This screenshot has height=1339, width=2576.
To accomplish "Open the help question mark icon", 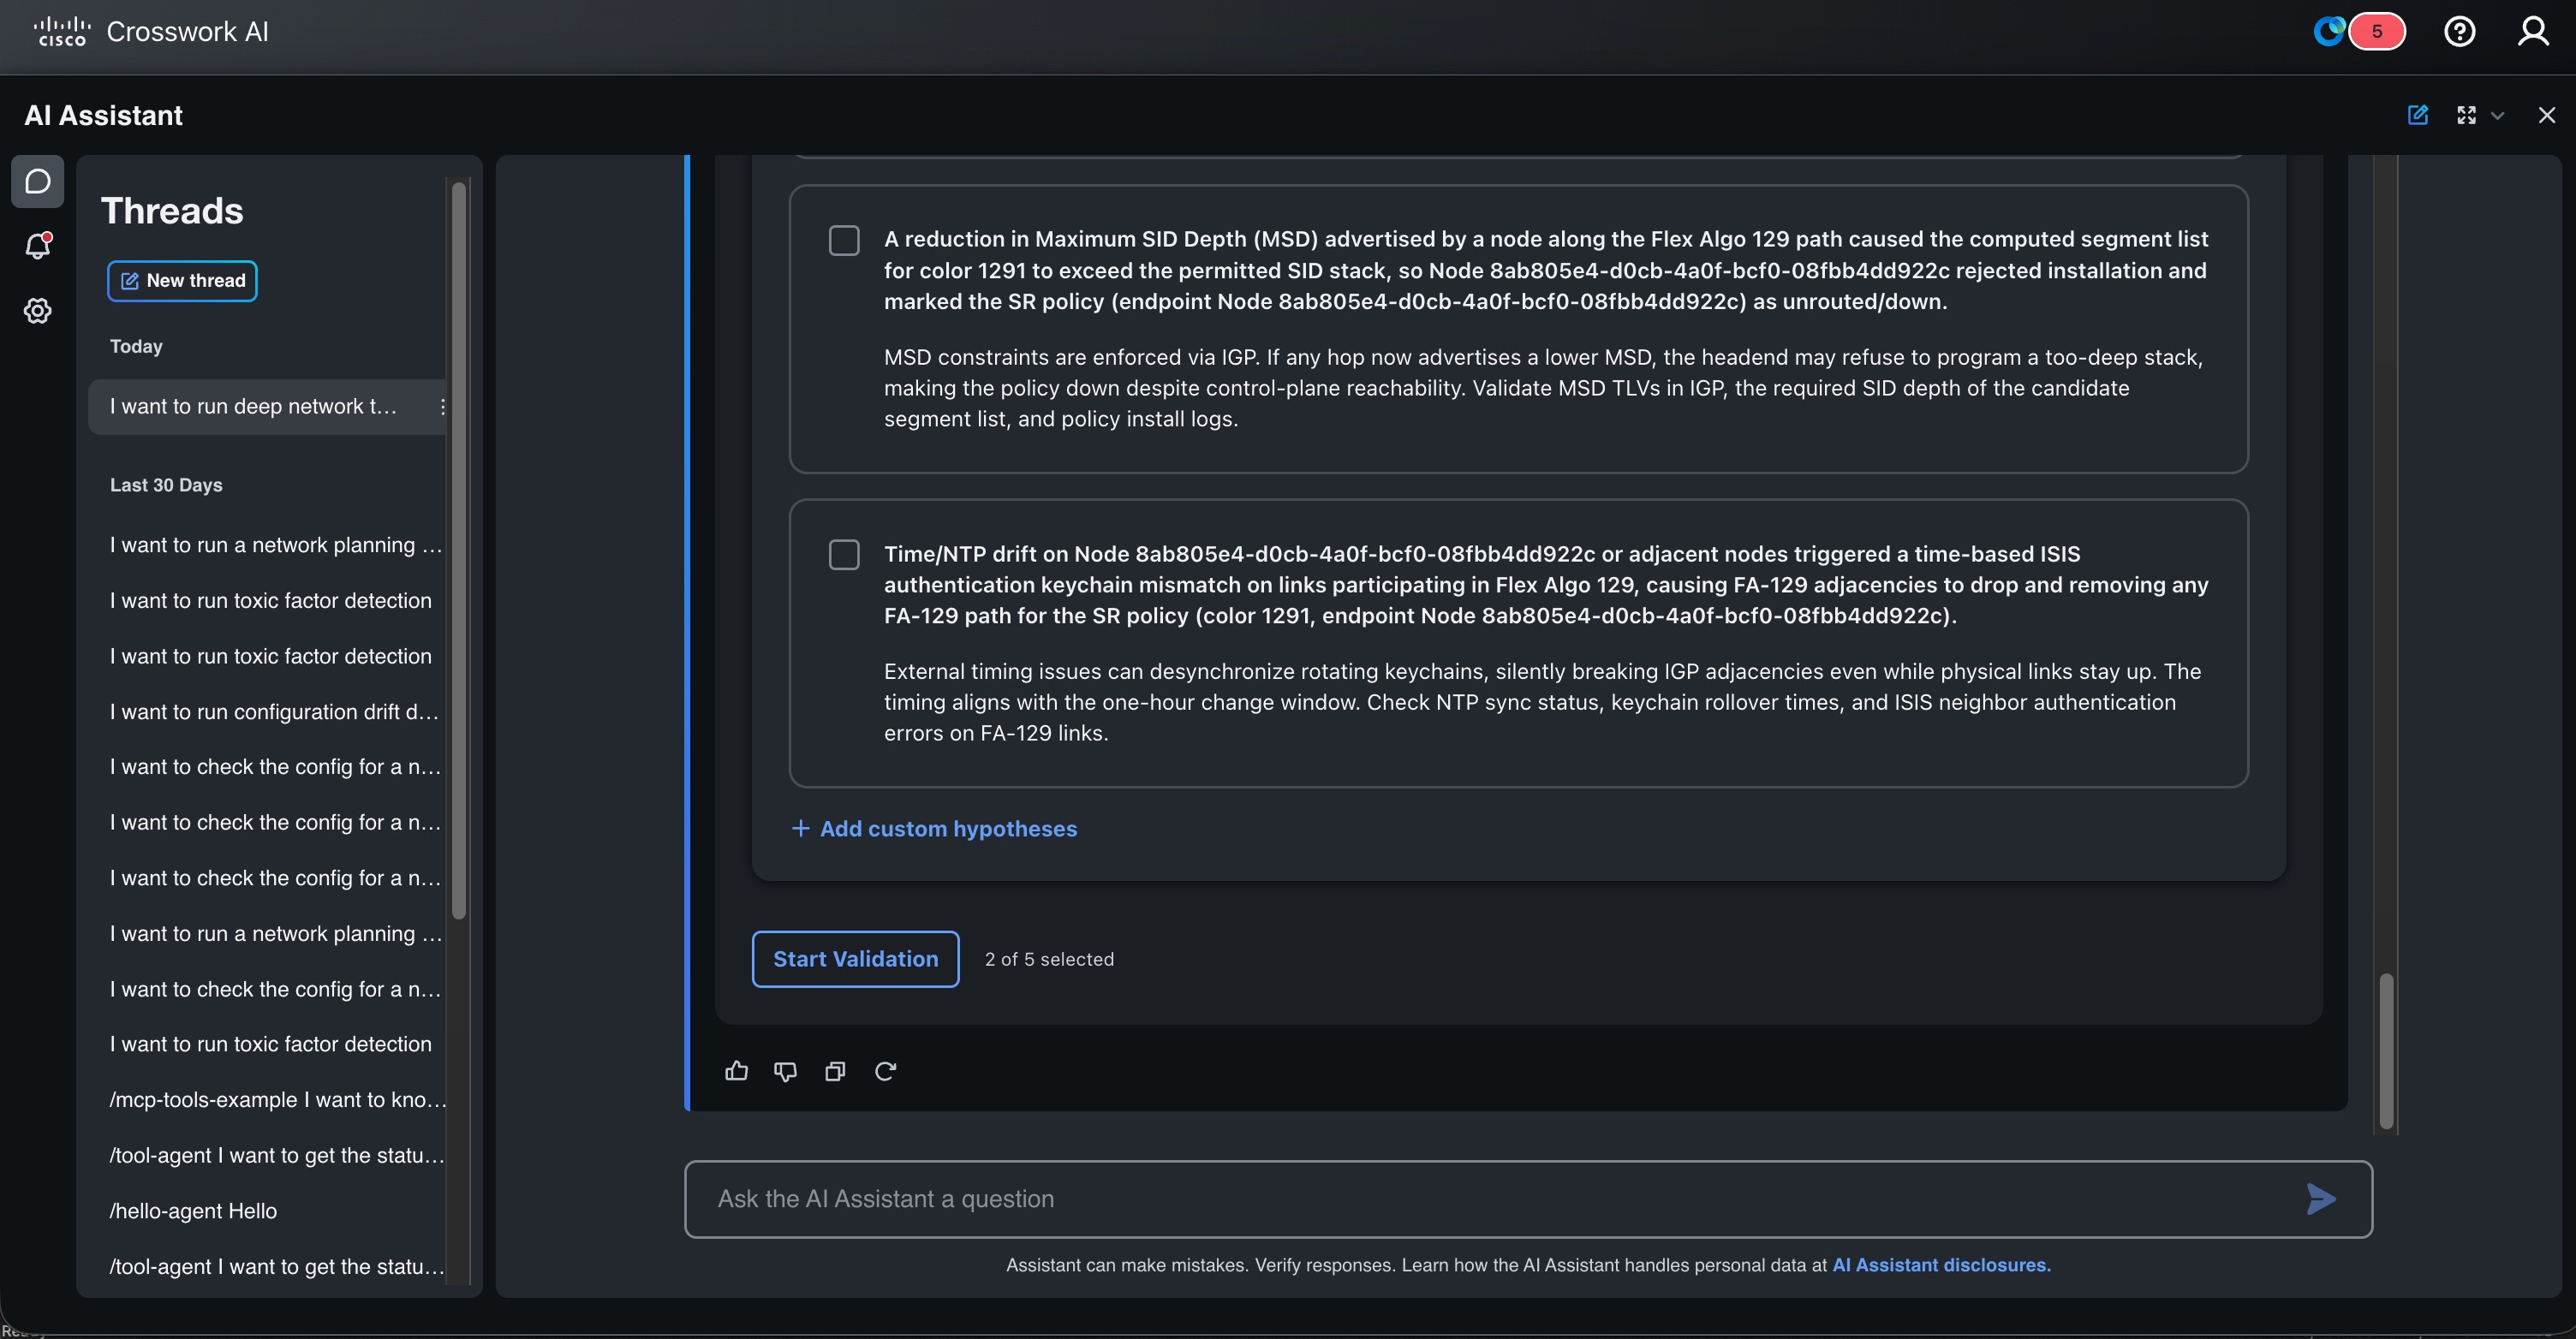I will coord(2459,32).
